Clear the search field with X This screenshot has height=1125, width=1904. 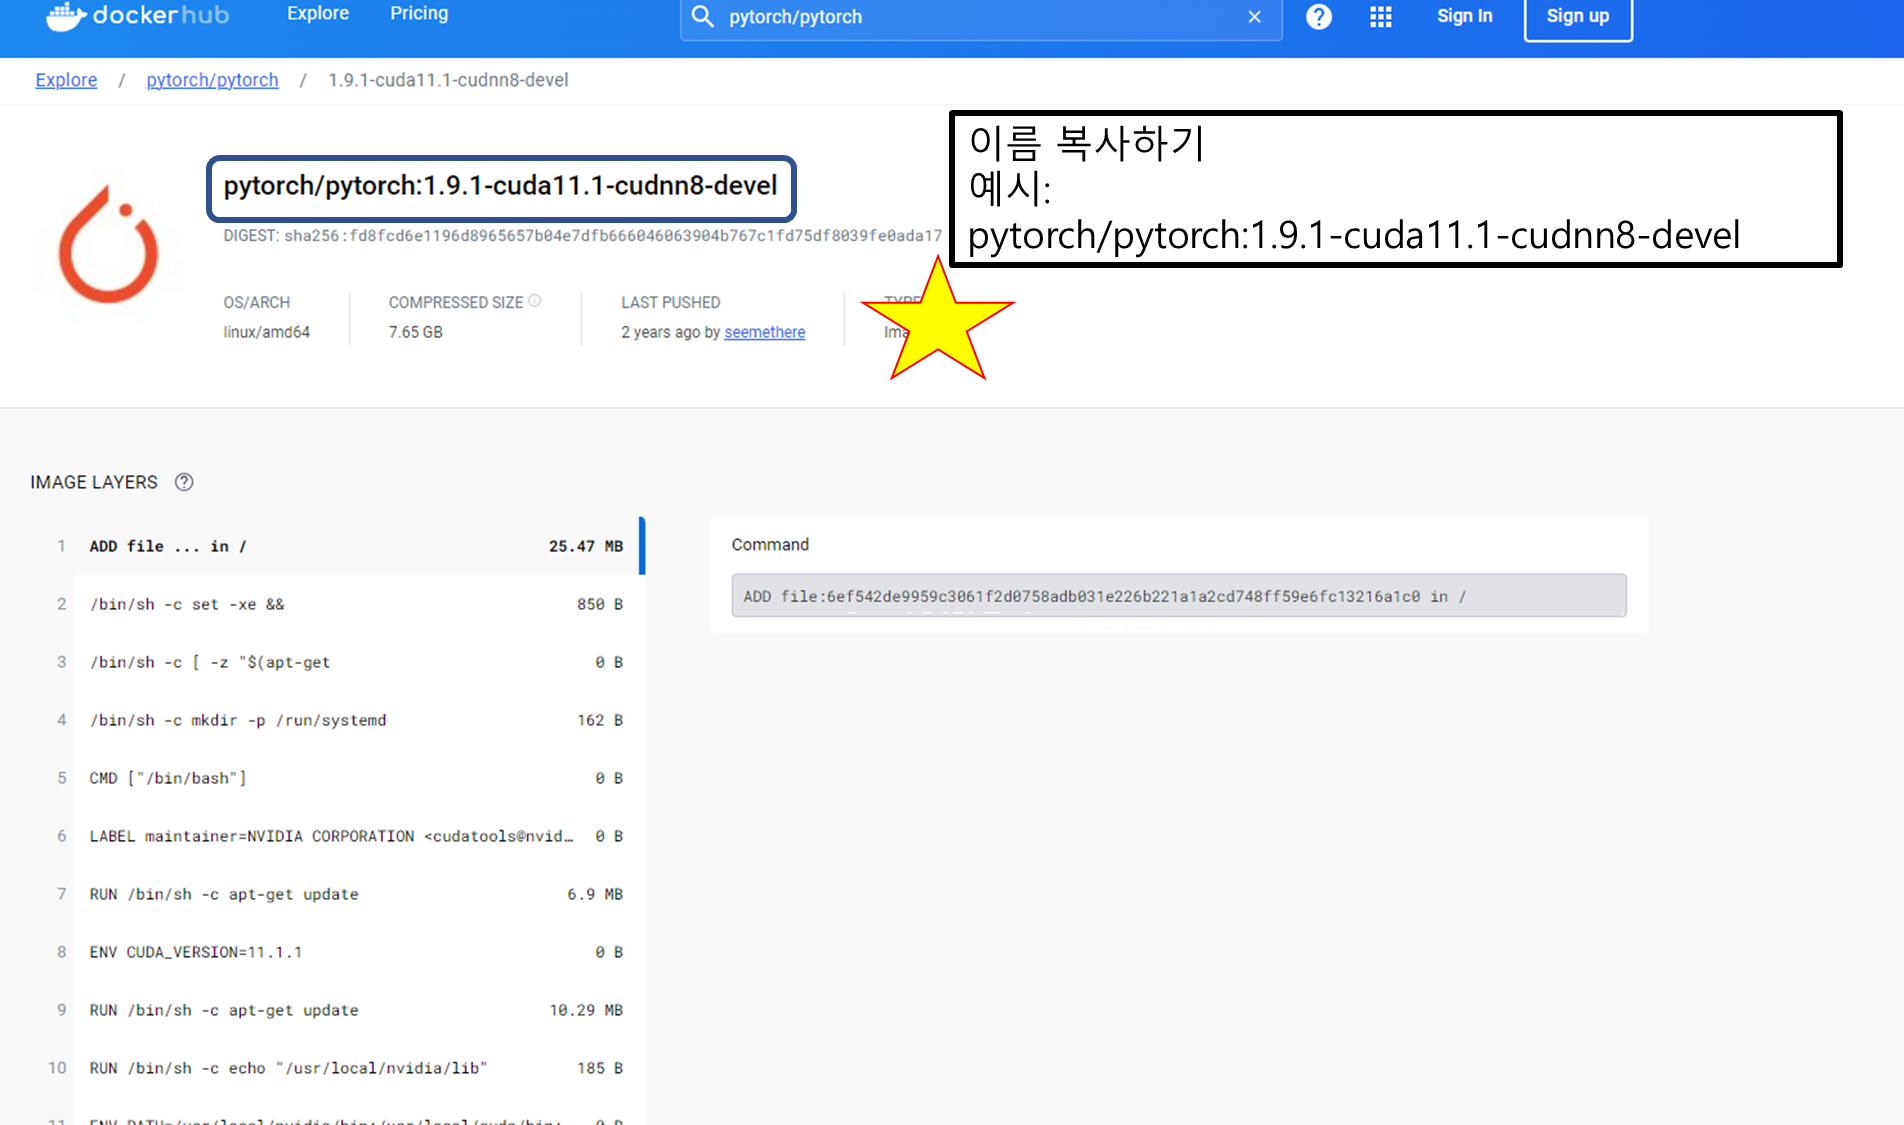(1254, 17)
